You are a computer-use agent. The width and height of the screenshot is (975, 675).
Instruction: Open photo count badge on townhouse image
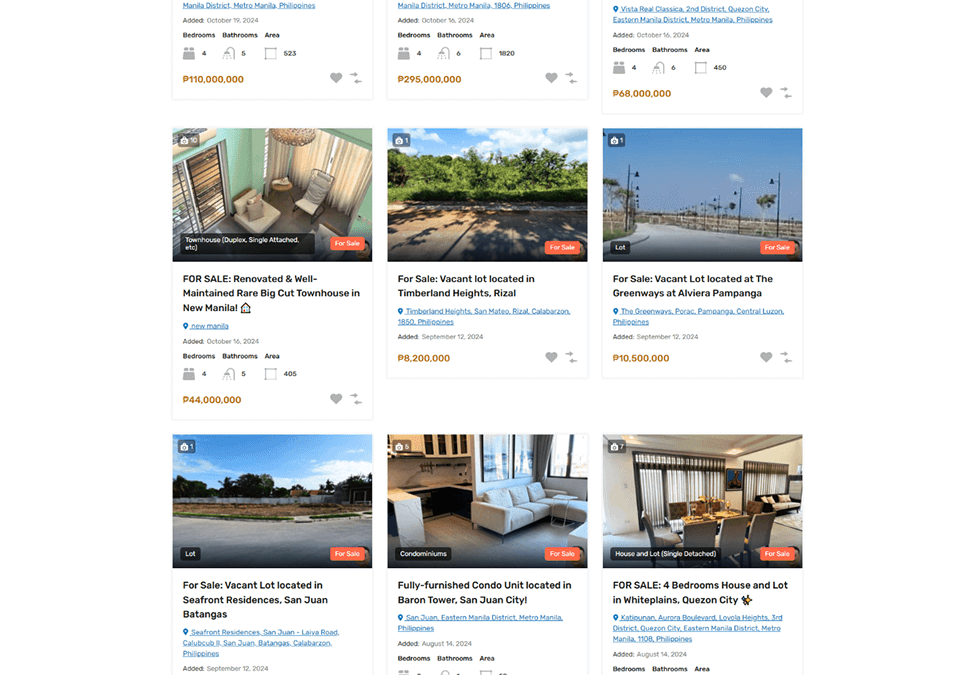(188, 140)
